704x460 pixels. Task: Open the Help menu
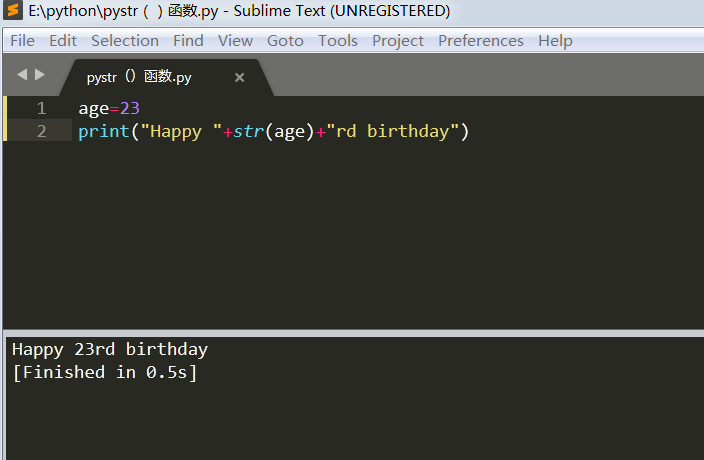coord(555,41)
